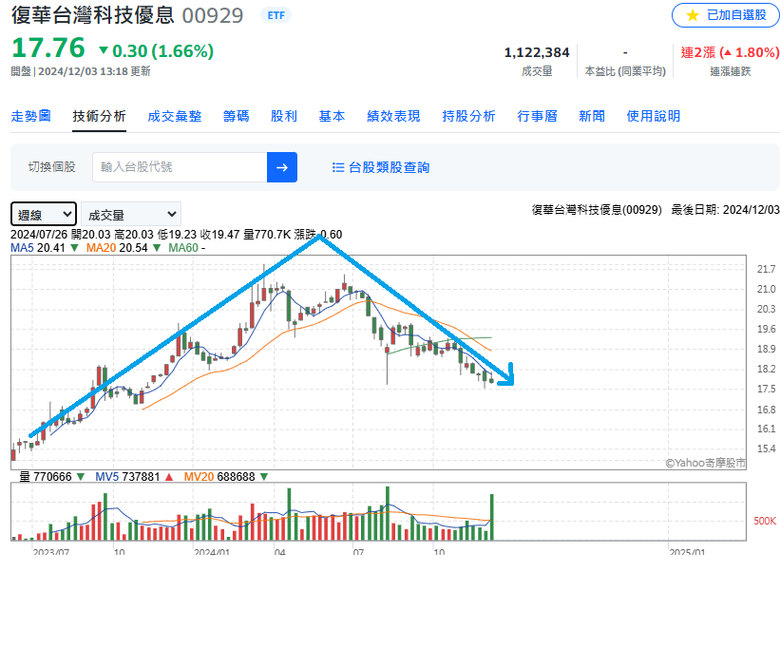This screenshot has height=649, width=780.
Task: Click the star 已加自選股 watchlist button
Action: point(725,15)
